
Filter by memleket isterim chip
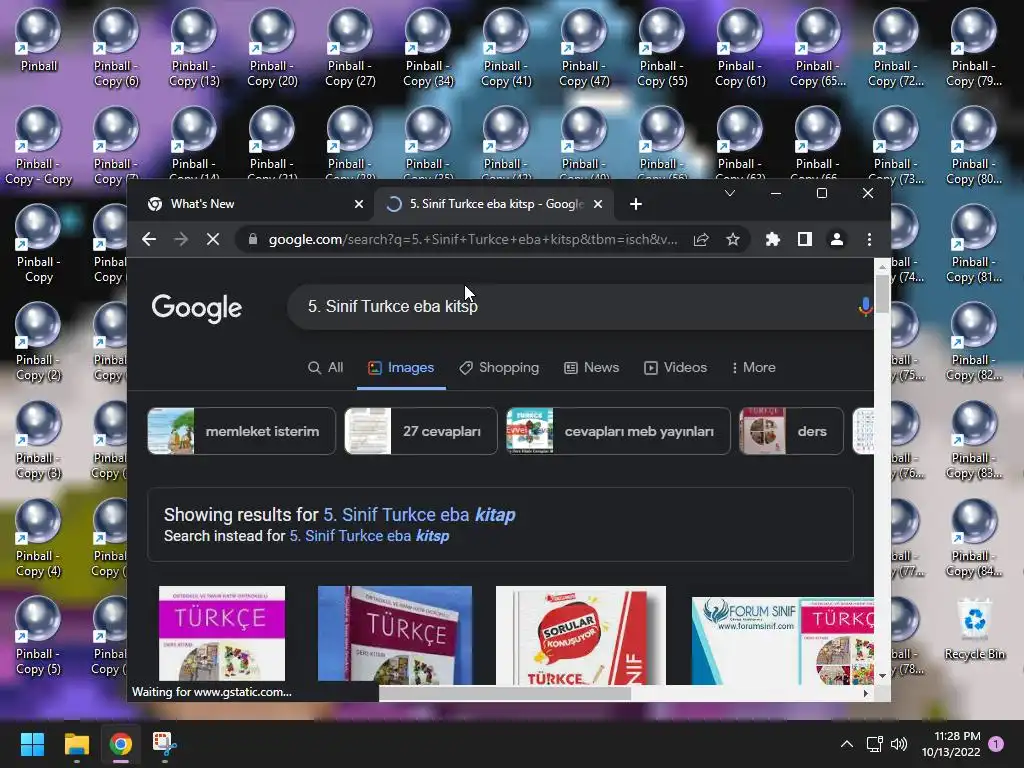(x=242, y=431)
